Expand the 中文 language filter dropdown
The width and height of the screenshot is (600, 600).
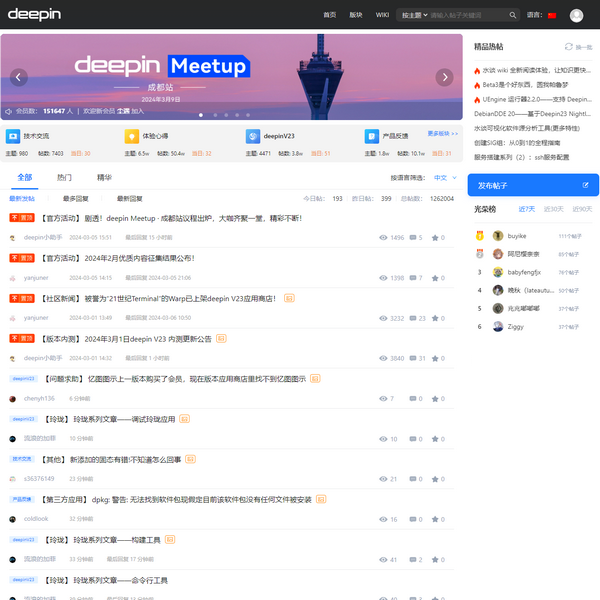tap(442, 177)
